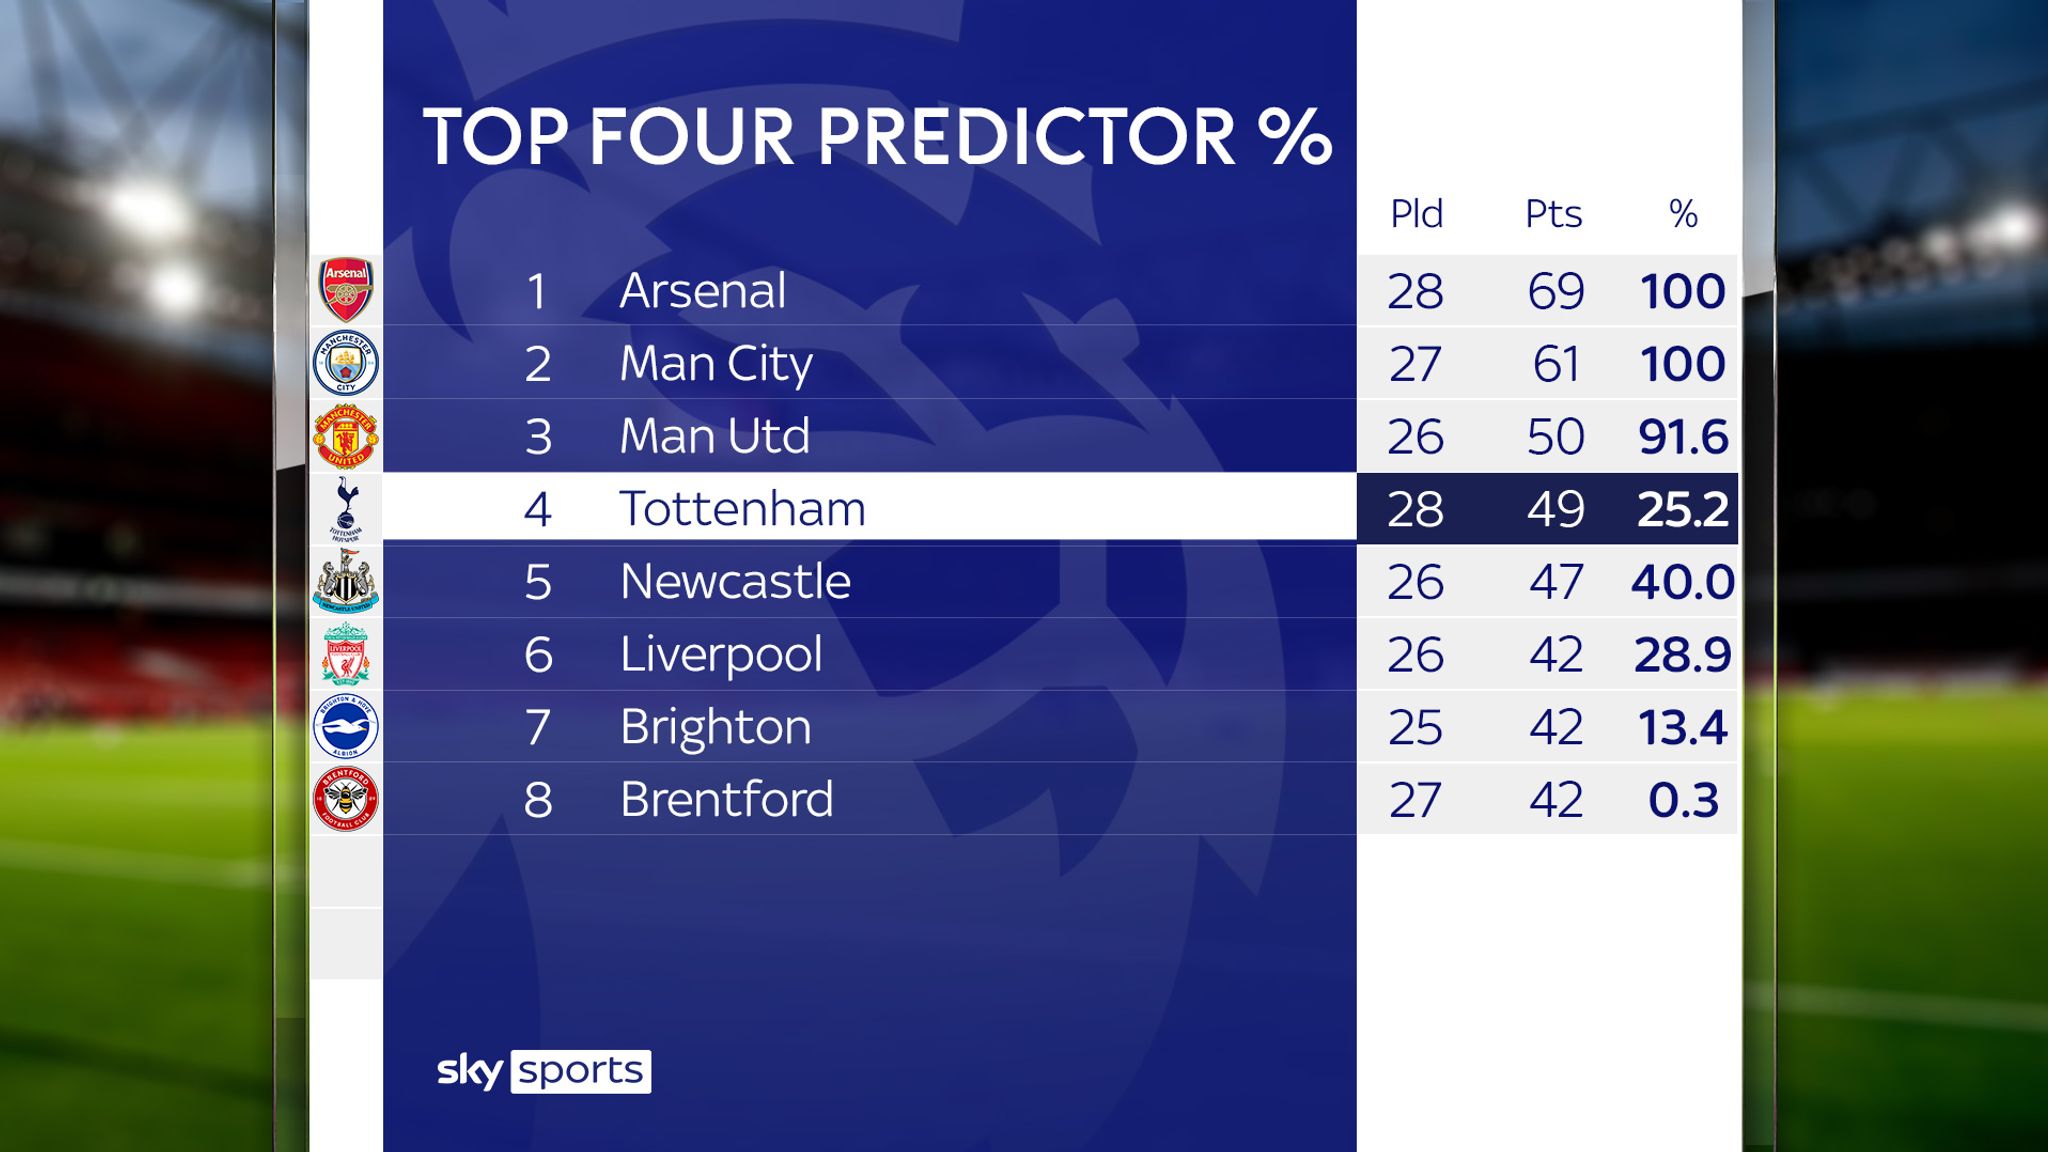Click Tottenham's 25.2 percentage value
Viewport: 2048px width, 1152px height.
click(x=1683, y=509)
